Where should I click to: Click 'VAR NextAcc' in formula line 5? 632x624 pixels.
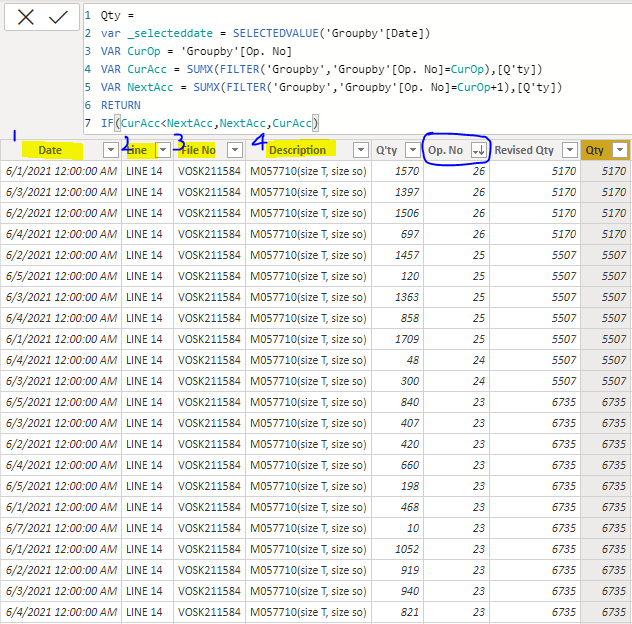137,87
